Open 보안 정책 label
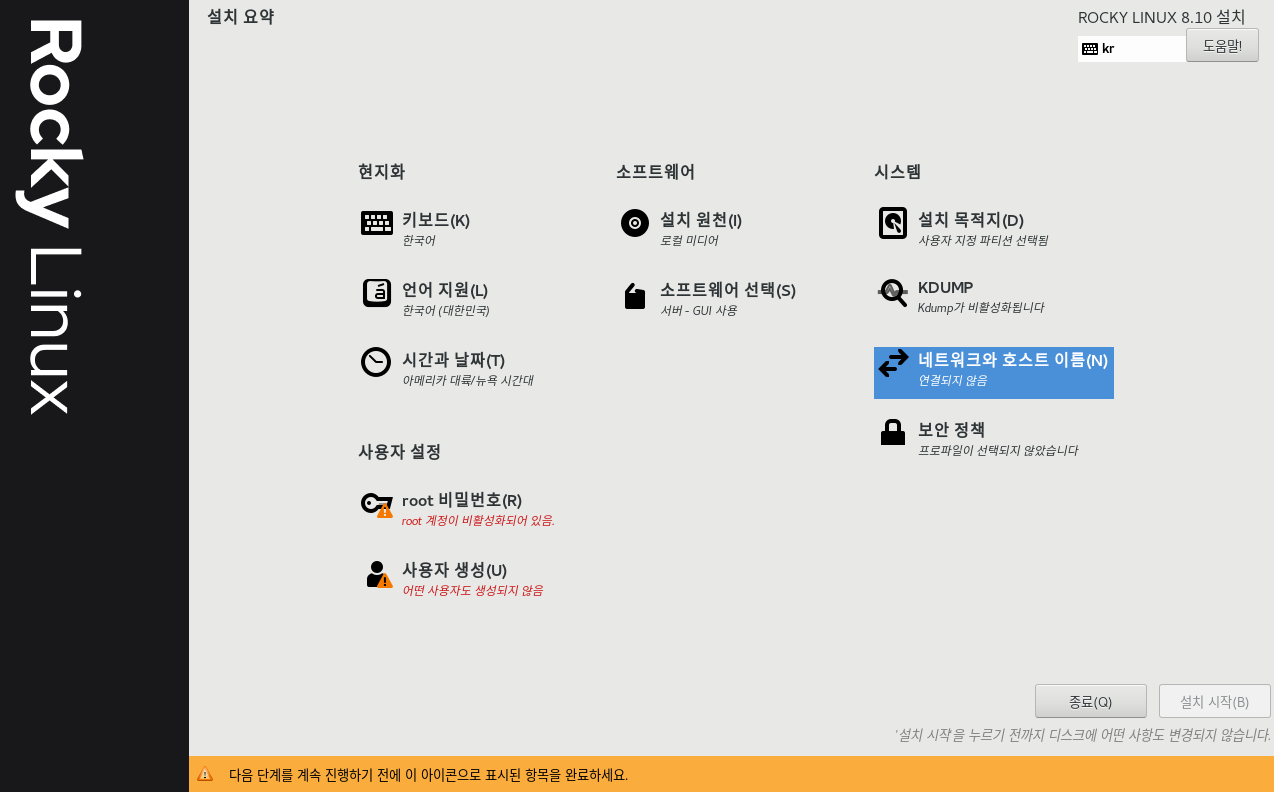The width and height of the screenshot is (1274, 792). [x=952, y=430]
